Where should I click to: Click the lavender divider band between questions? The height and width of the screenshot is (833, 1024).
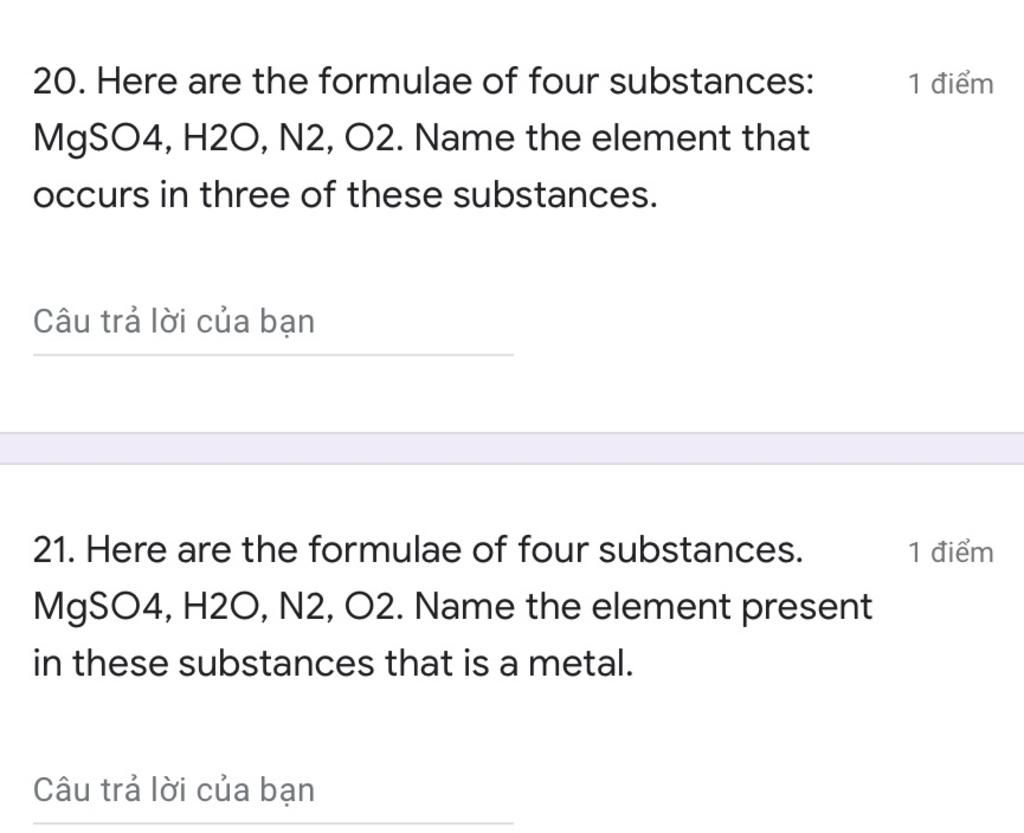coord(512,448)
